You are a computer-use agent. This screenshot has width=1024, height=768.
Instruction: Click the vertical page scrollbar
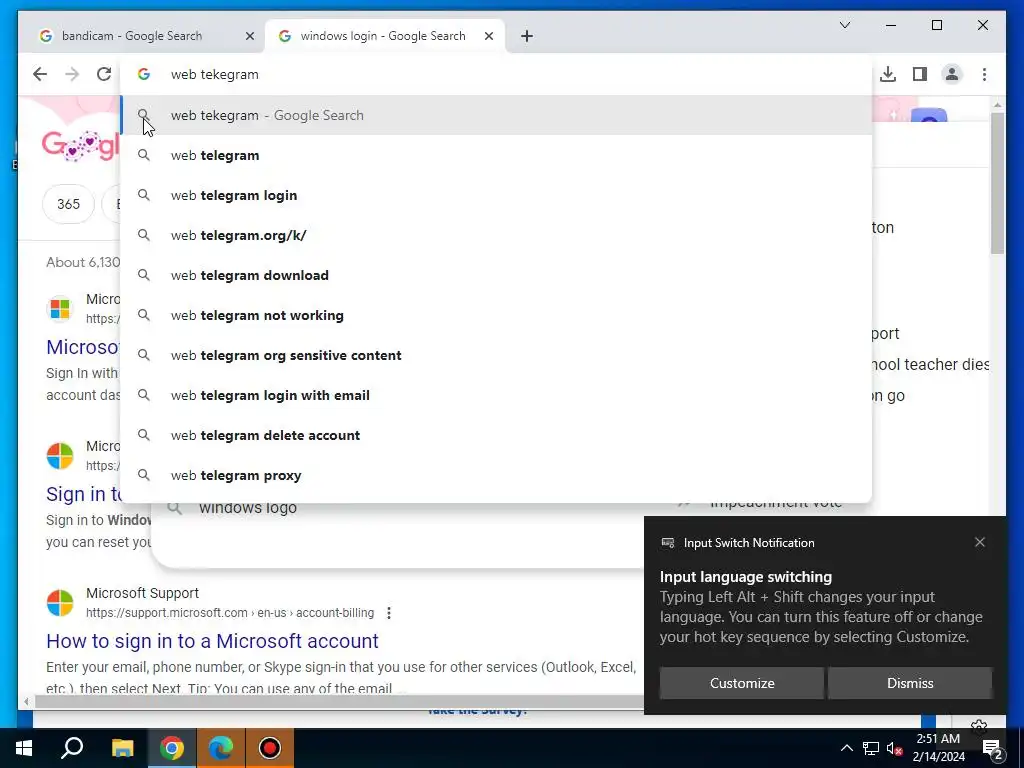(x=997, y=184)
